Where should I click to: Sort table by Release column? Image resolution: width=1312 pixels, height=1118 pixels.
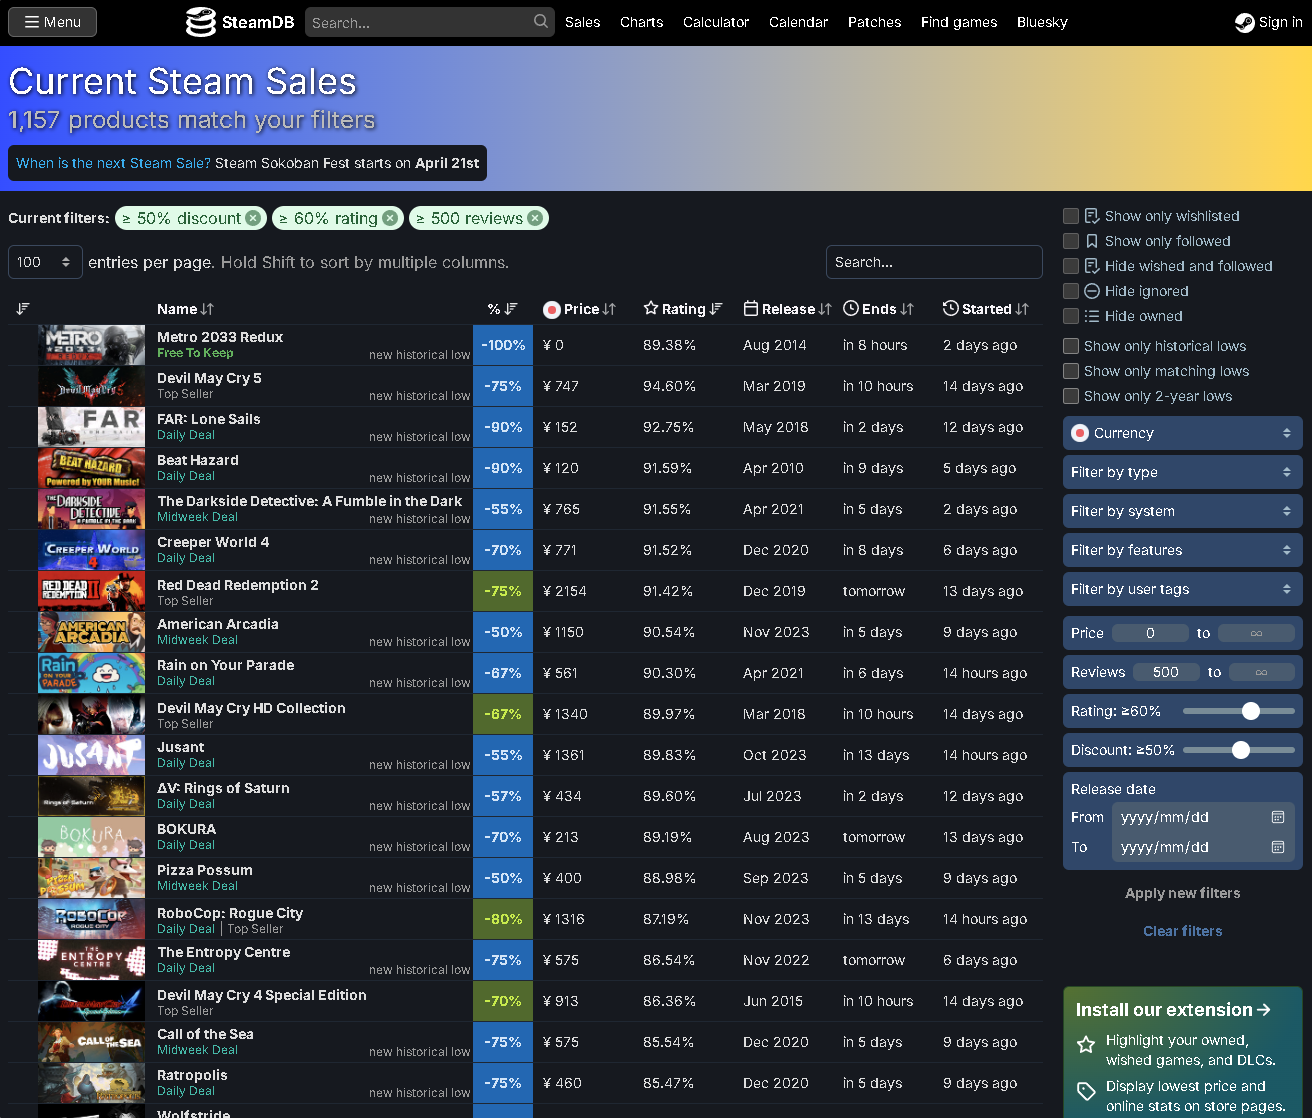click(x=788, y=309)
